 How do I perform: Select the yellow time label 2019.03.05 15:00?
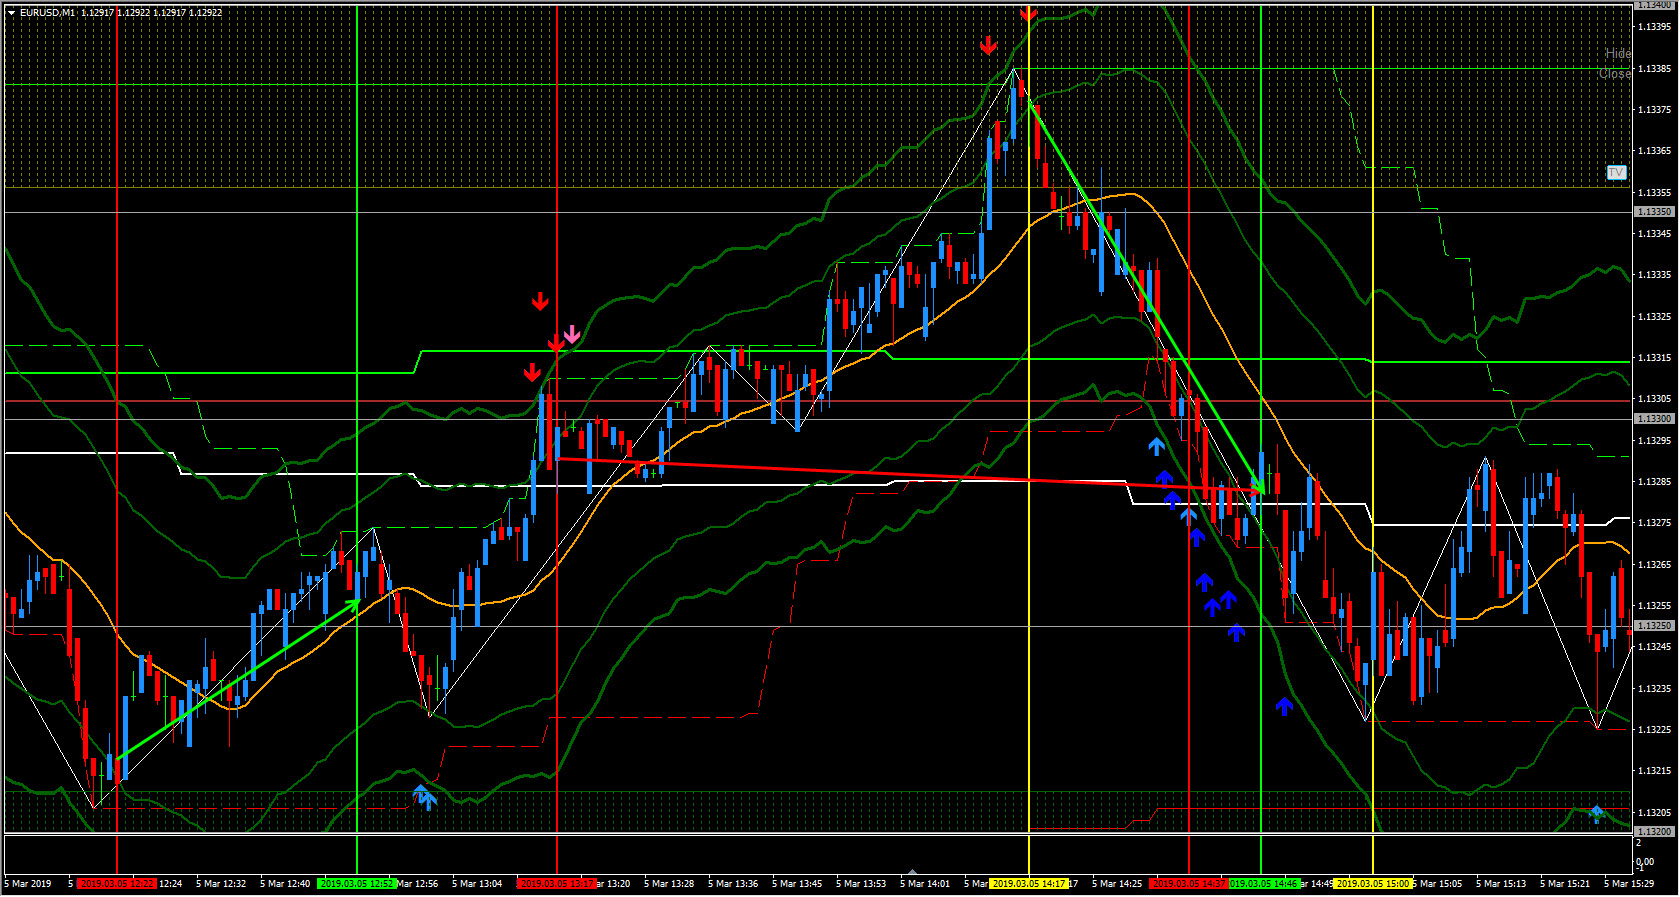(x=1373, y=883)
